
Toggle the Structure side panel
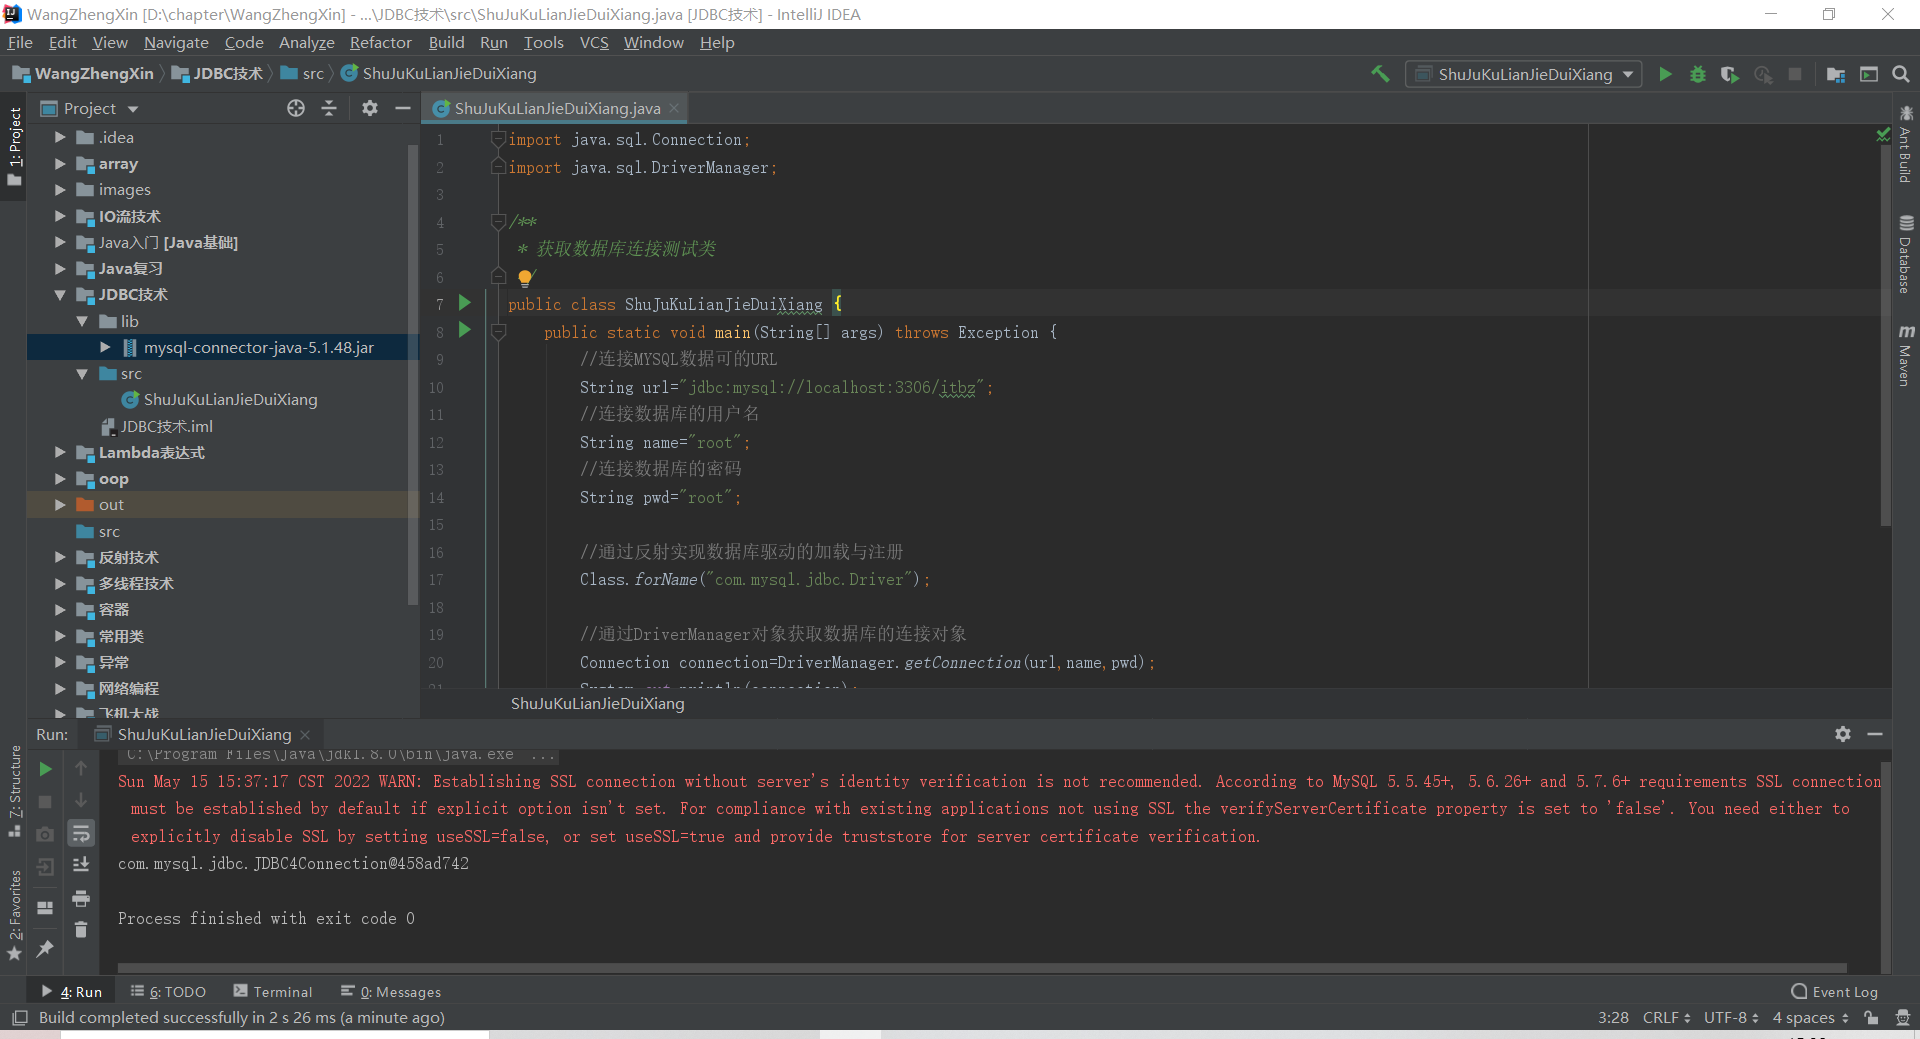pos(15,792)
